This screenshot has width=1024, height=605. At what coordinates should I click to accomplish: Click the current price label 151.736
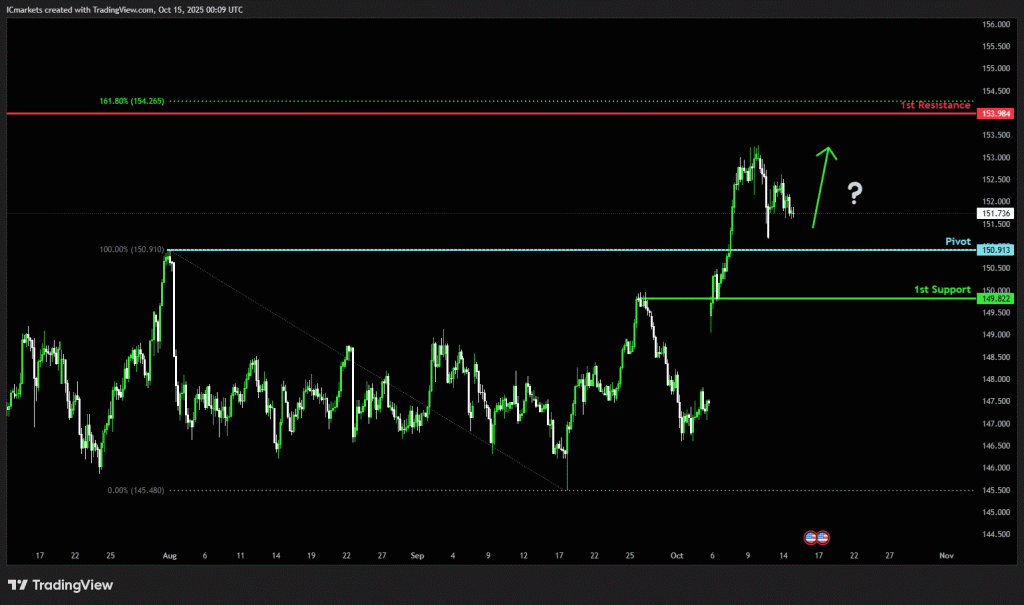997,213
